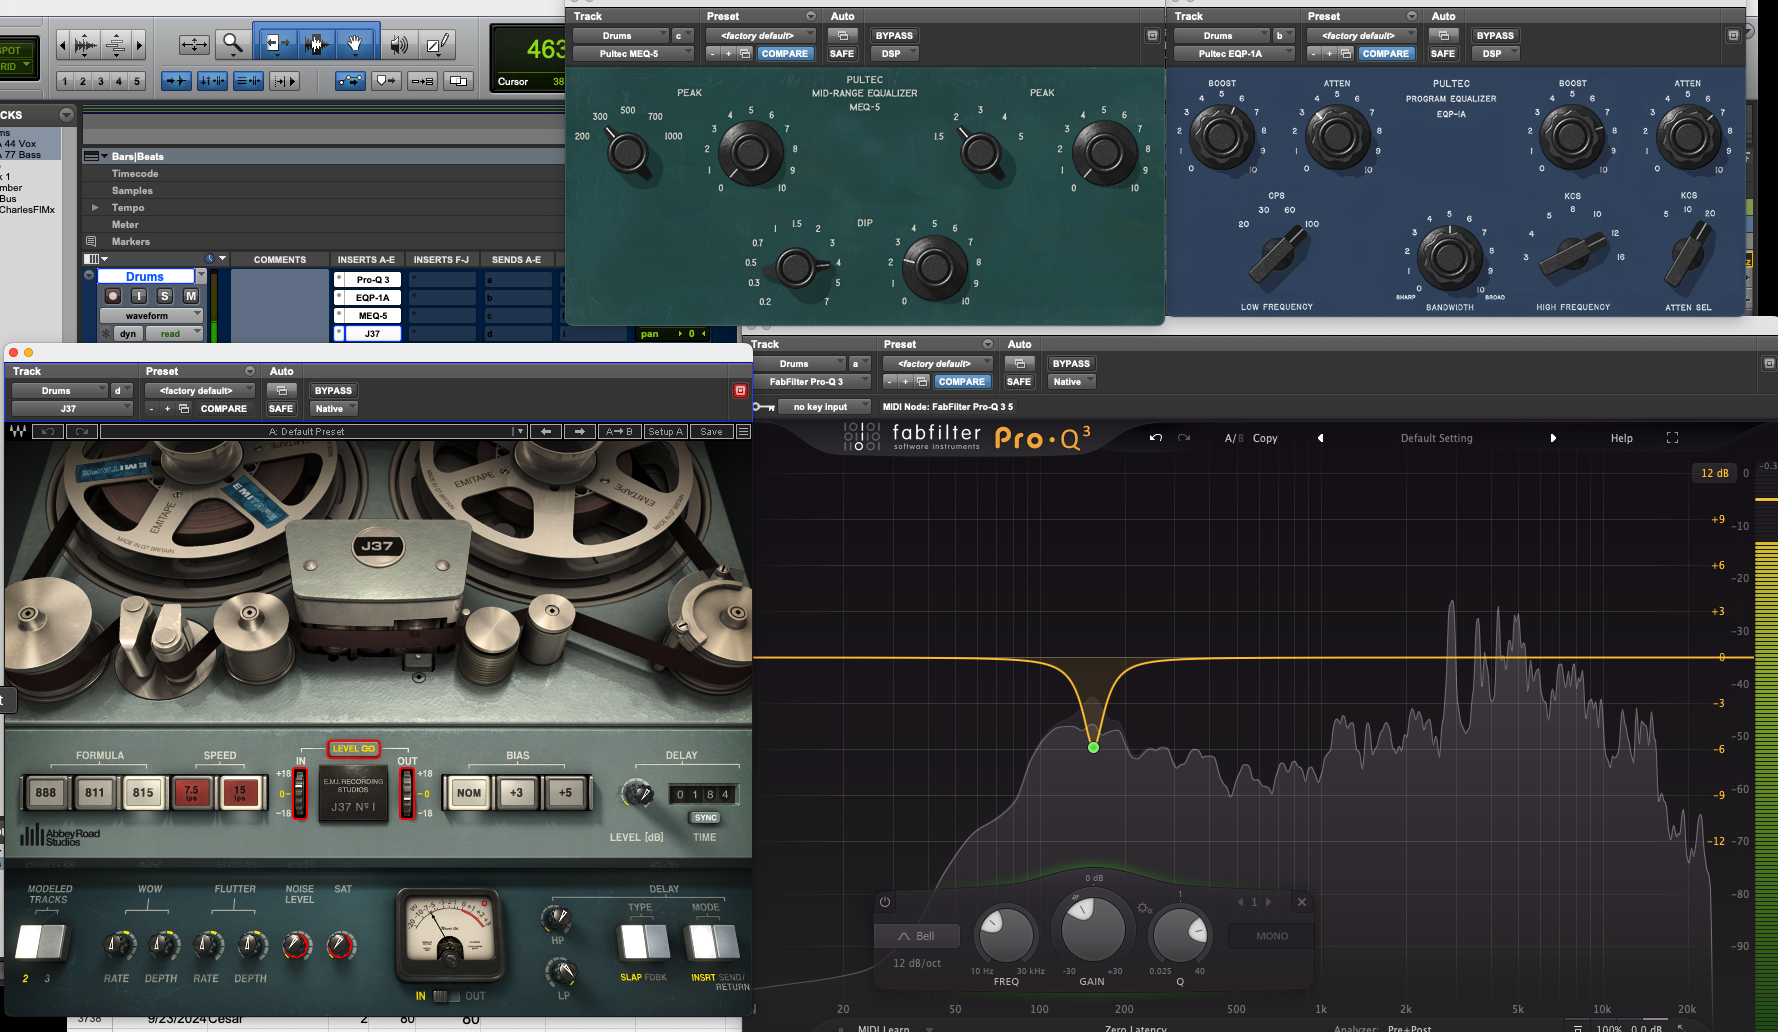This screenshot has width=1778, height=1032.
Task: Select J37 speed 15 ips
Action: (240, 793)
